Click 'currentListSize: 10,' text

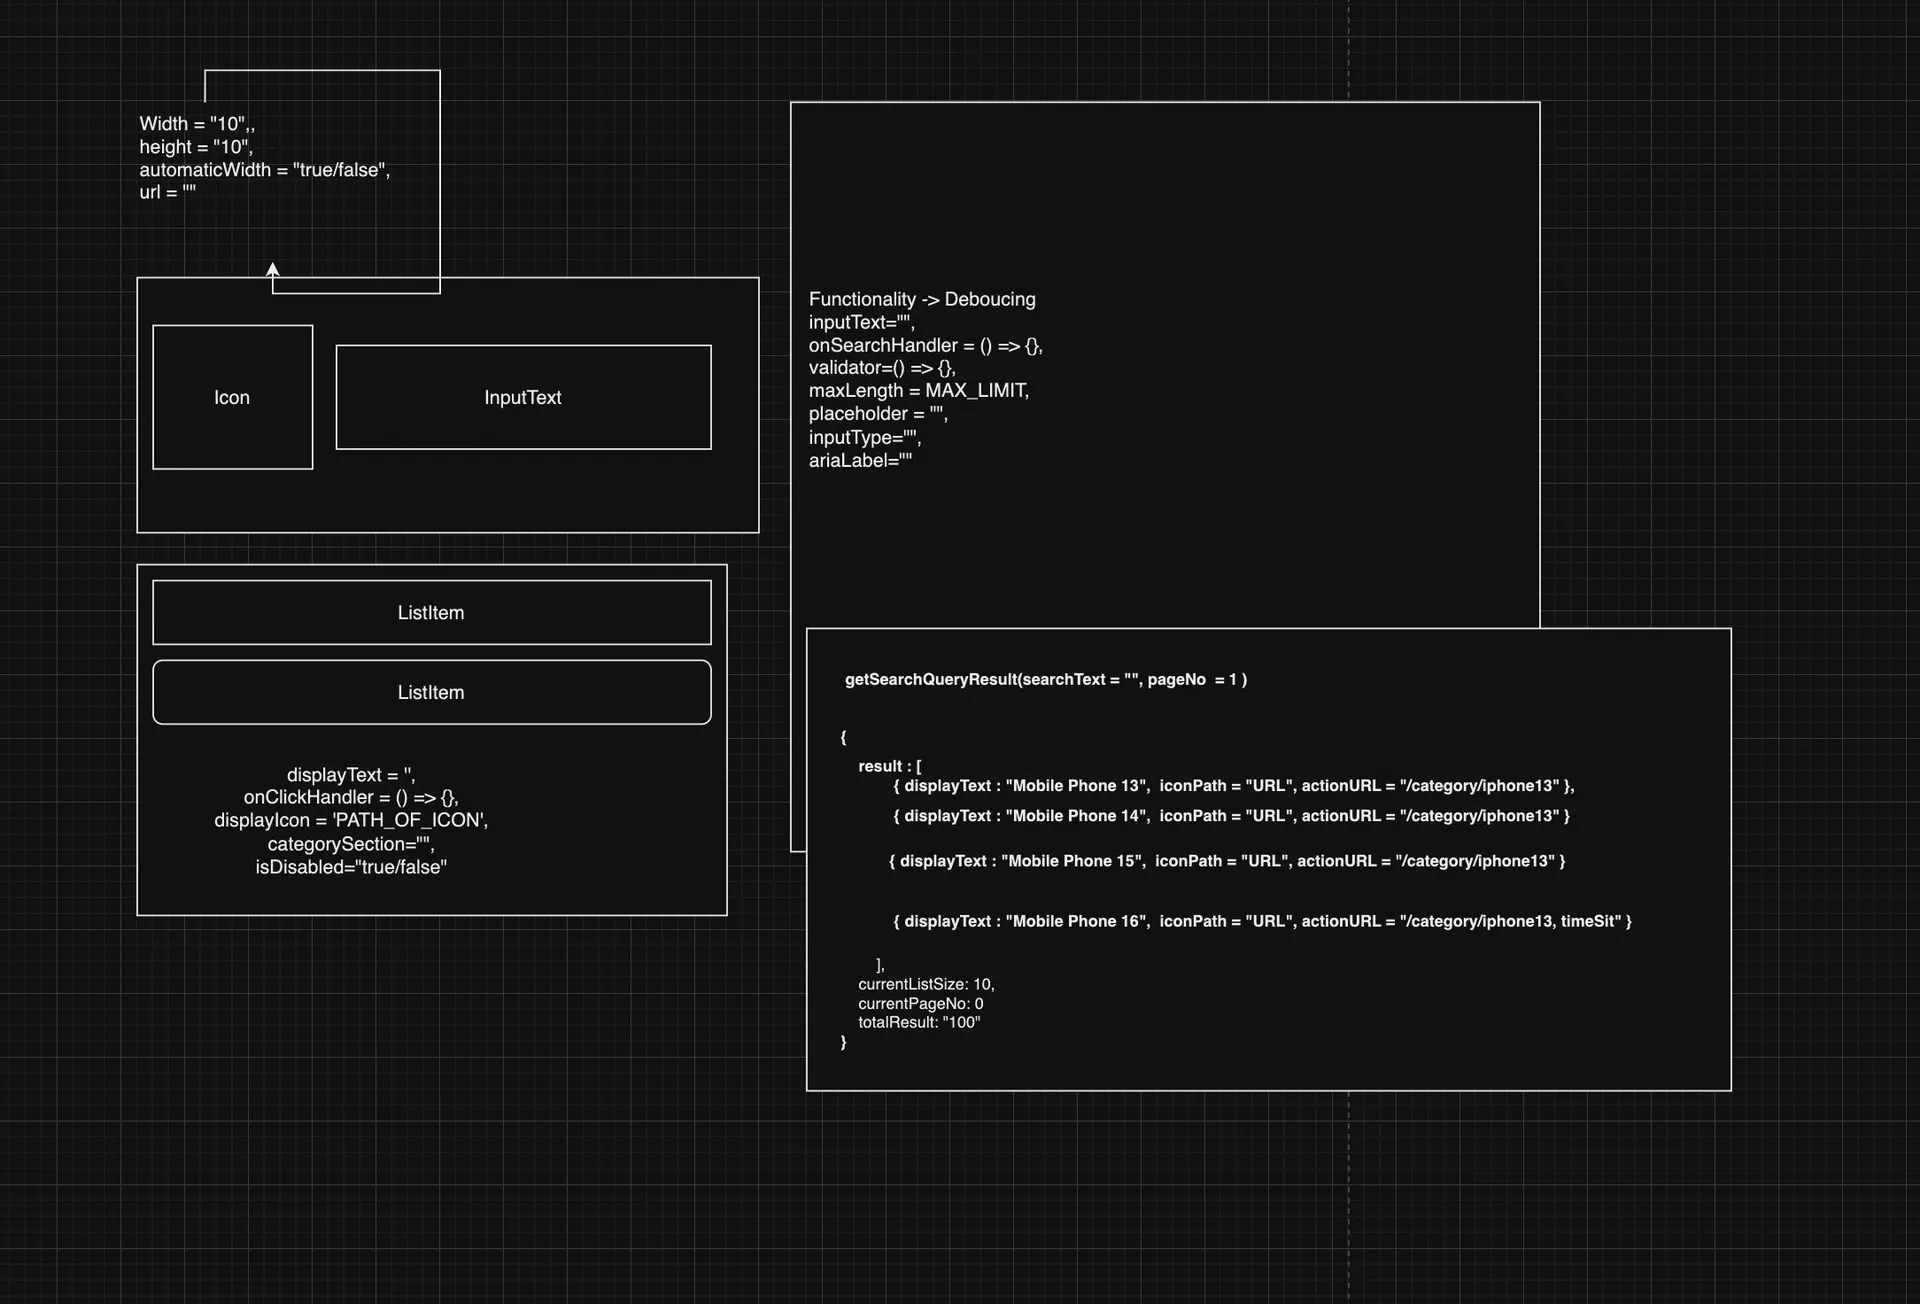click(926, 984)
